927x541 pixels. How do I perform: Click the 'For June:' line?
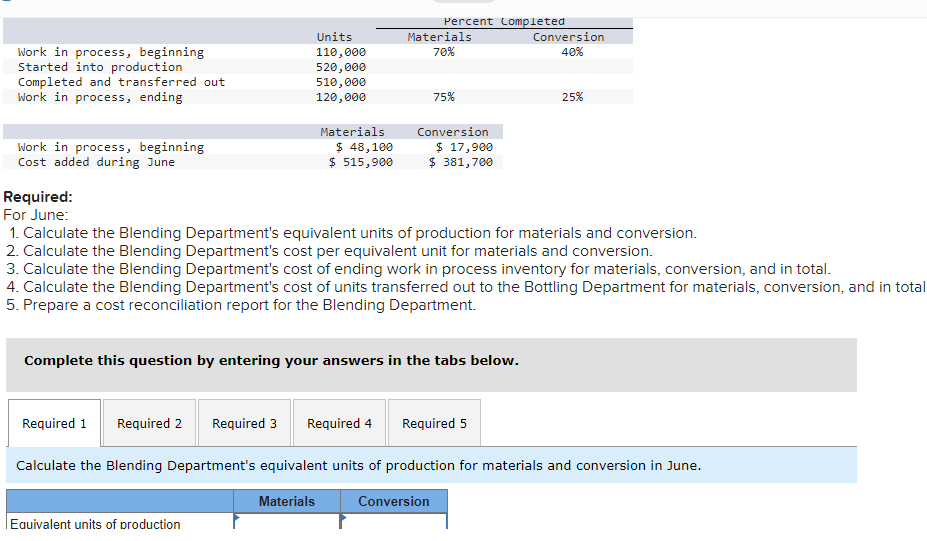coord(35,215)
